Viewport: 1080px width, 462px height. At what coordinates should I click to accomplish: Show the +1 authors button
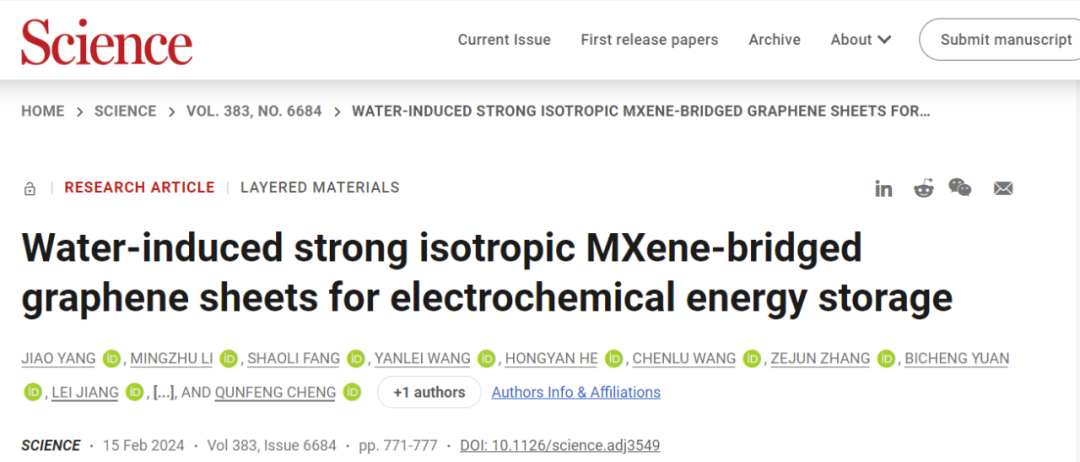pos(429,392)
